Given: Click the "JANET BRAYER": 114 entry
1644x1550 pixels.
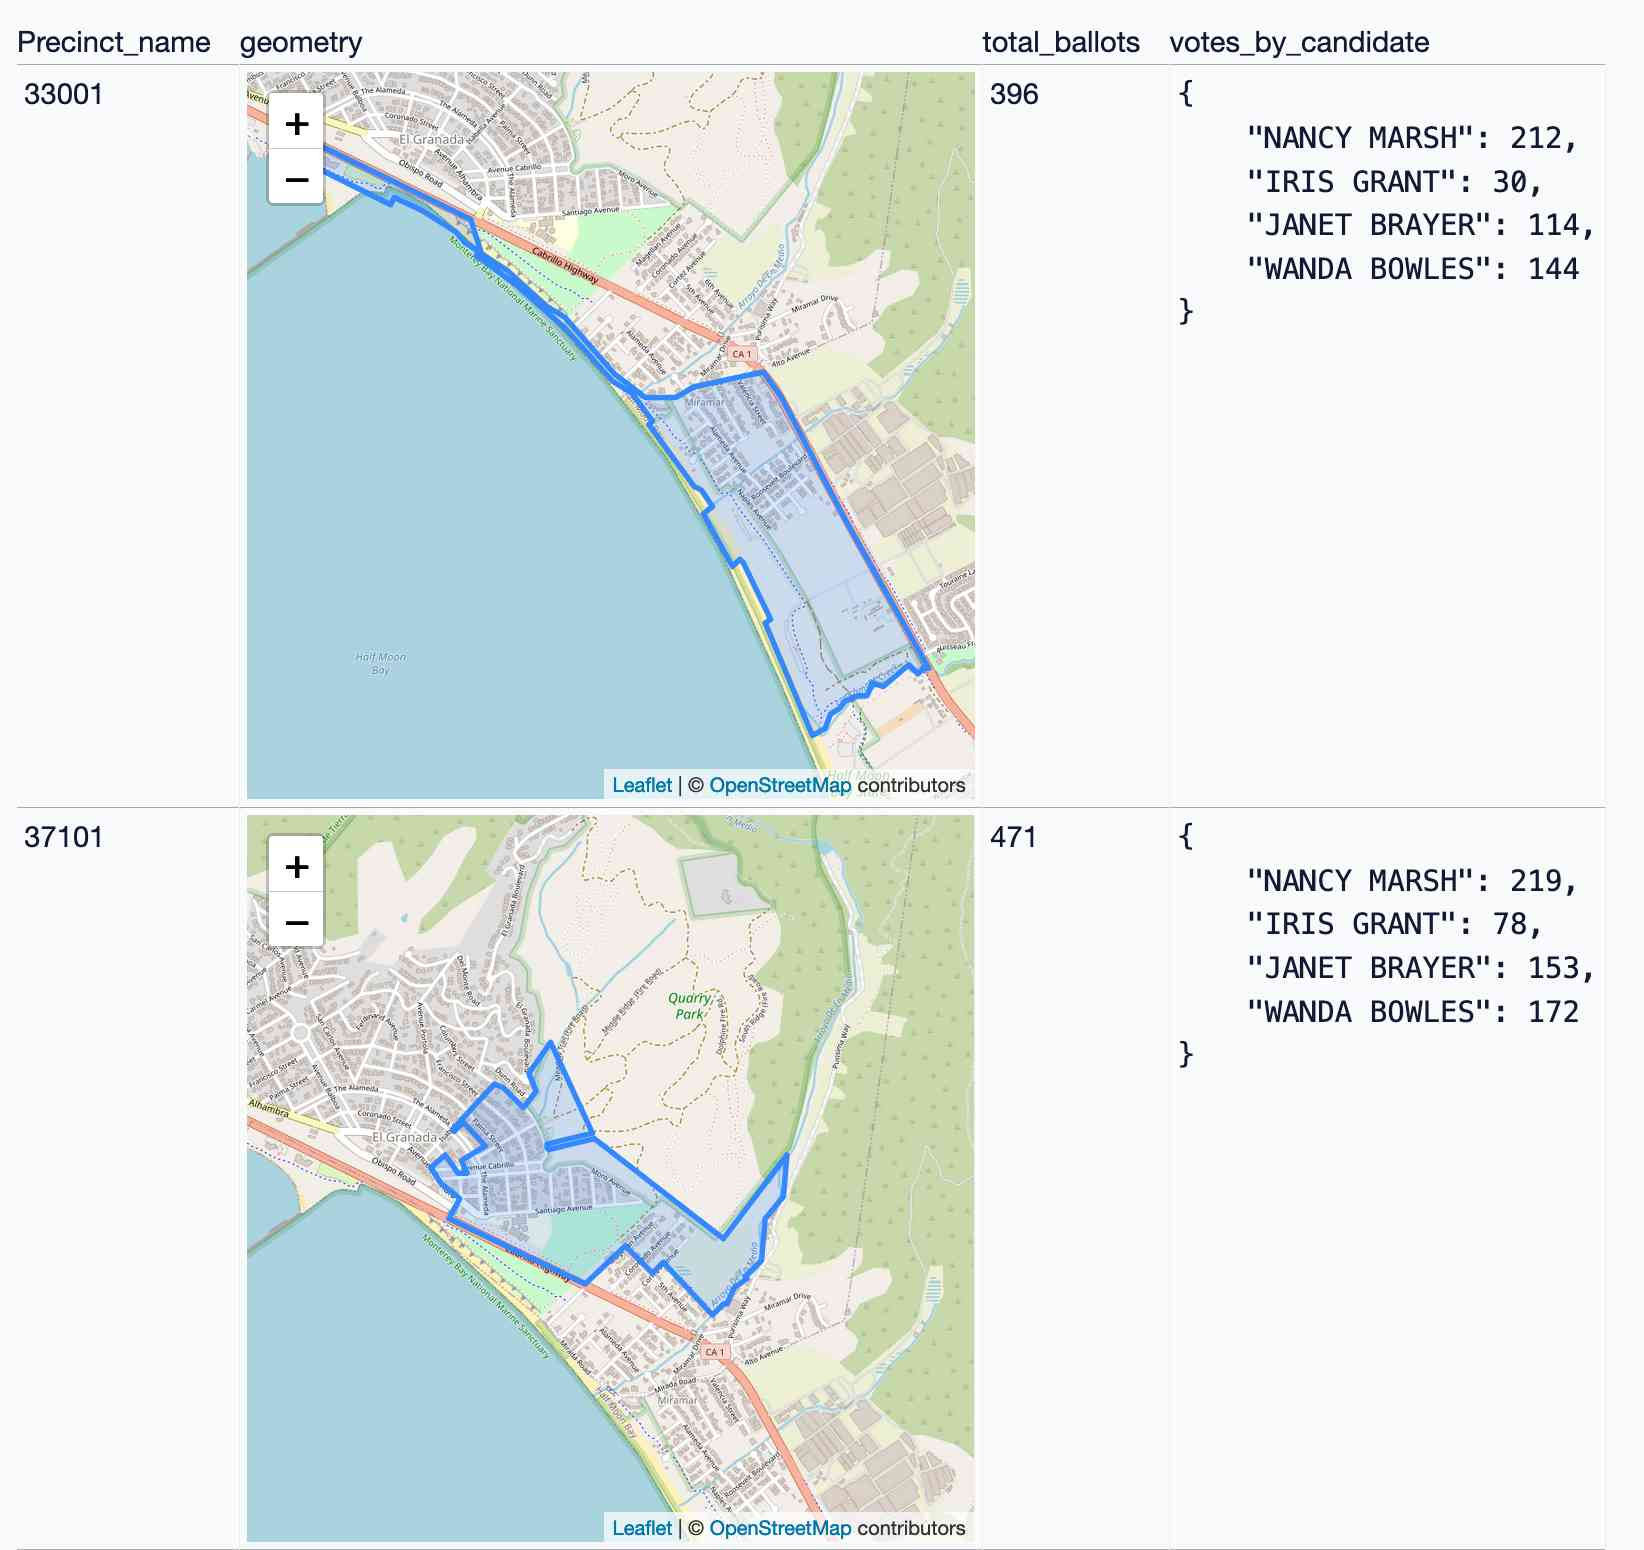Looking at the screenshot, I should click(x=1420, y=225).
